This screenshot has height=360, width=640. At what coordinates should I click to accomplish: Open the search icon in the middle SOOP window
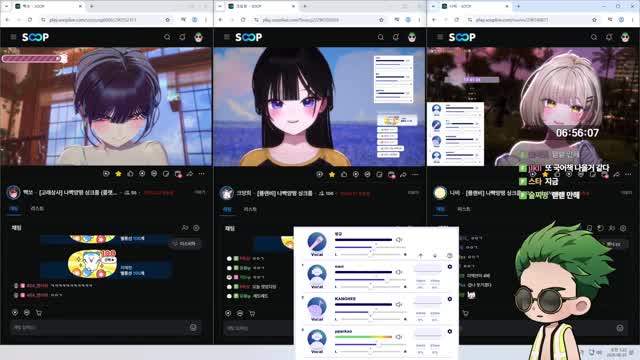click(380, 37)
